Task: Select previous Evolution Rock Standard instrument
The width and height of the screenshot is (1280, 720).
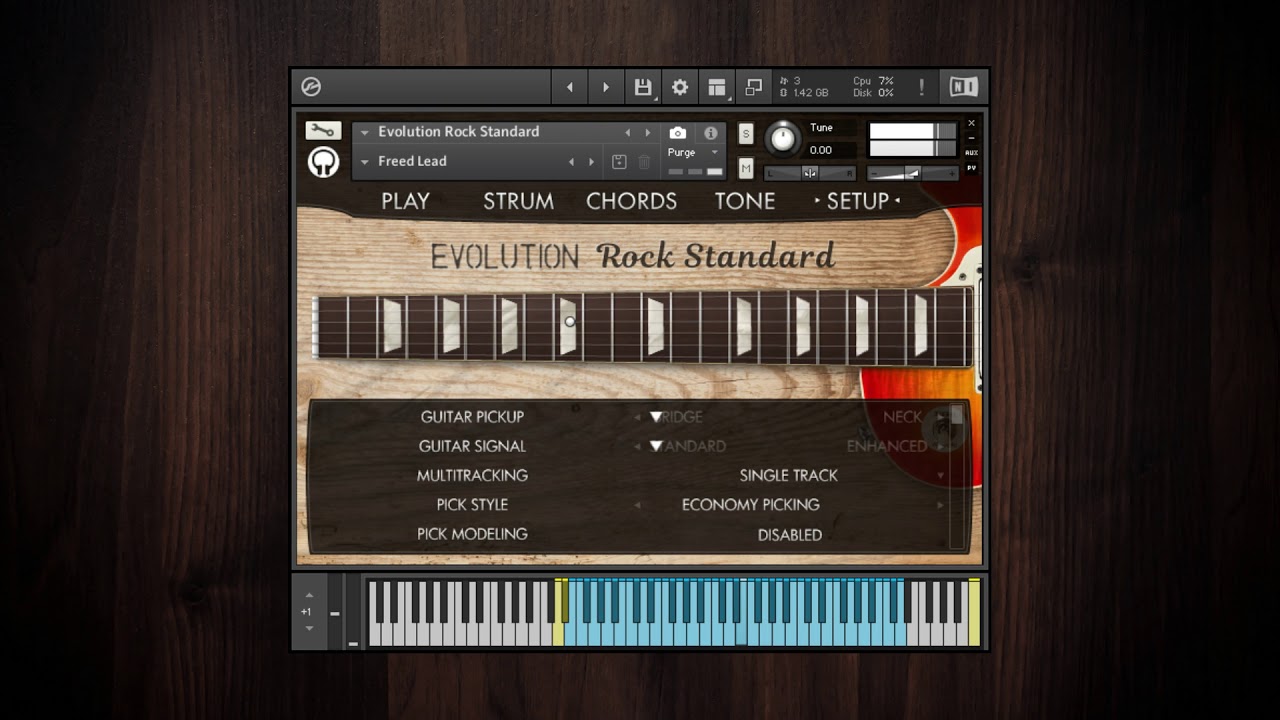Action: click(628, 132)
